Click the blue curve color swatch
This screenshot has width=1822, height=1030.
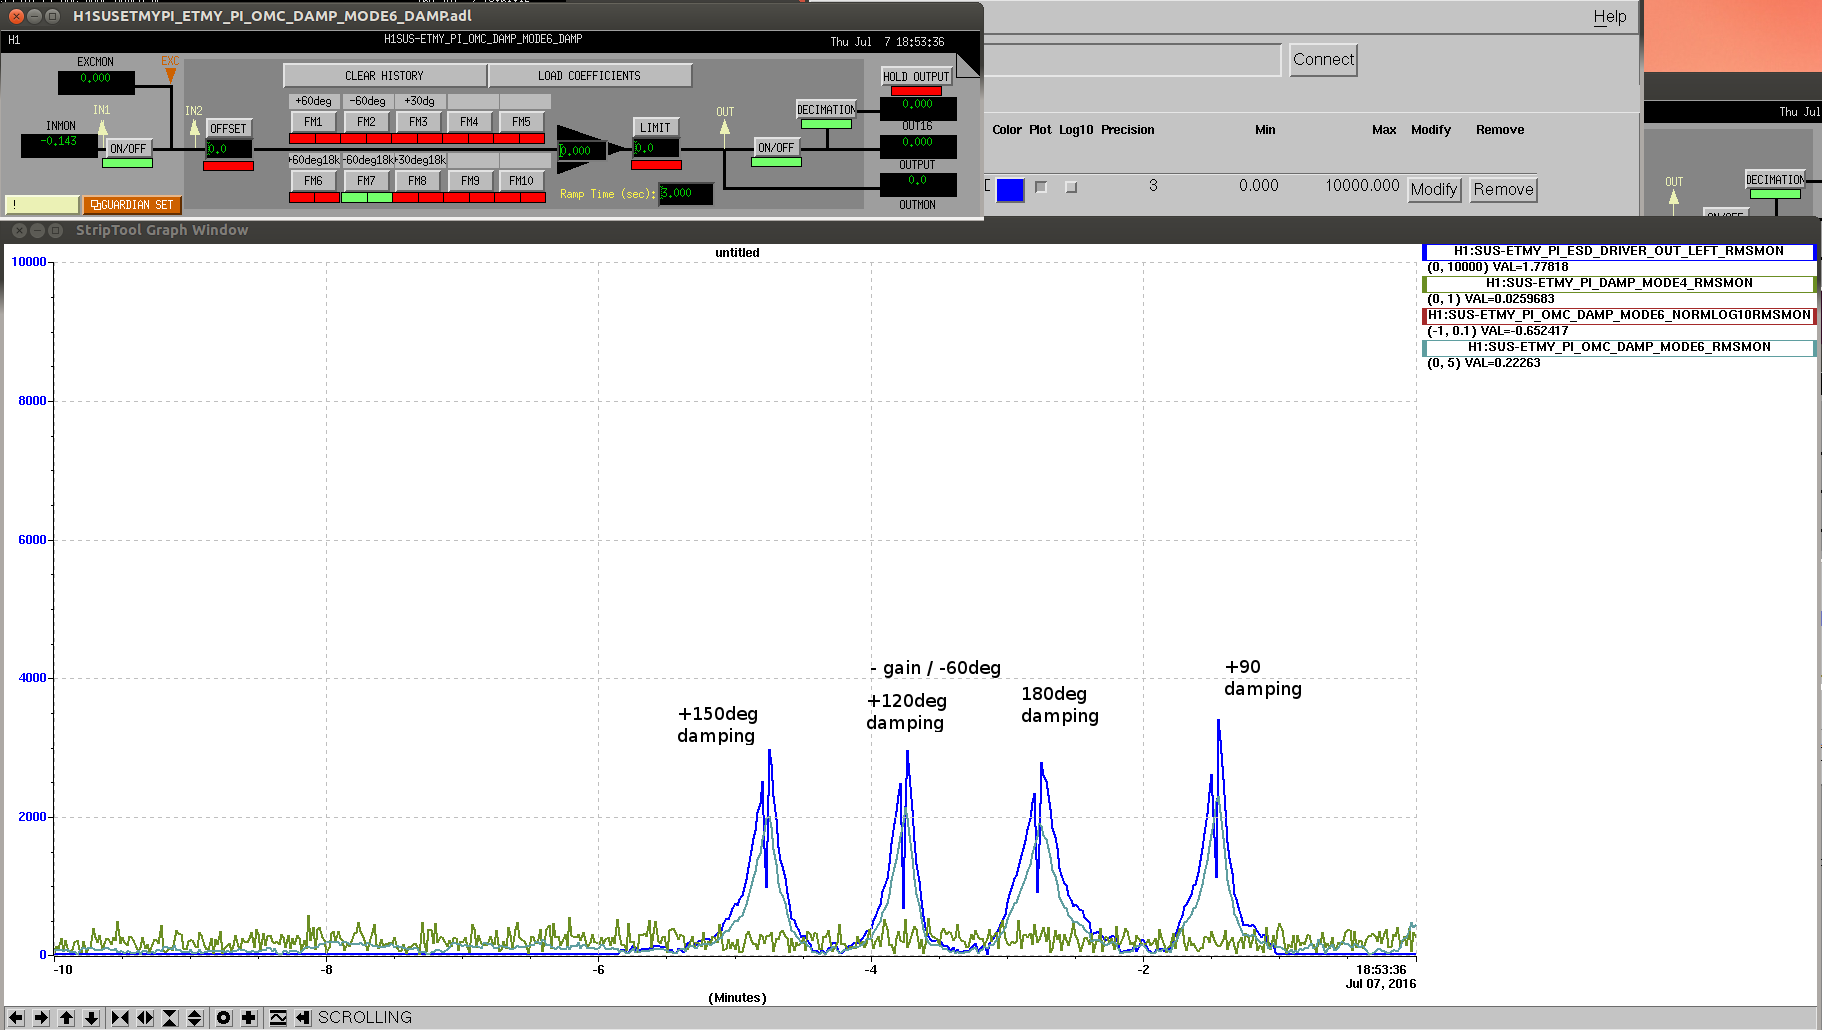tap(1010, 190)
